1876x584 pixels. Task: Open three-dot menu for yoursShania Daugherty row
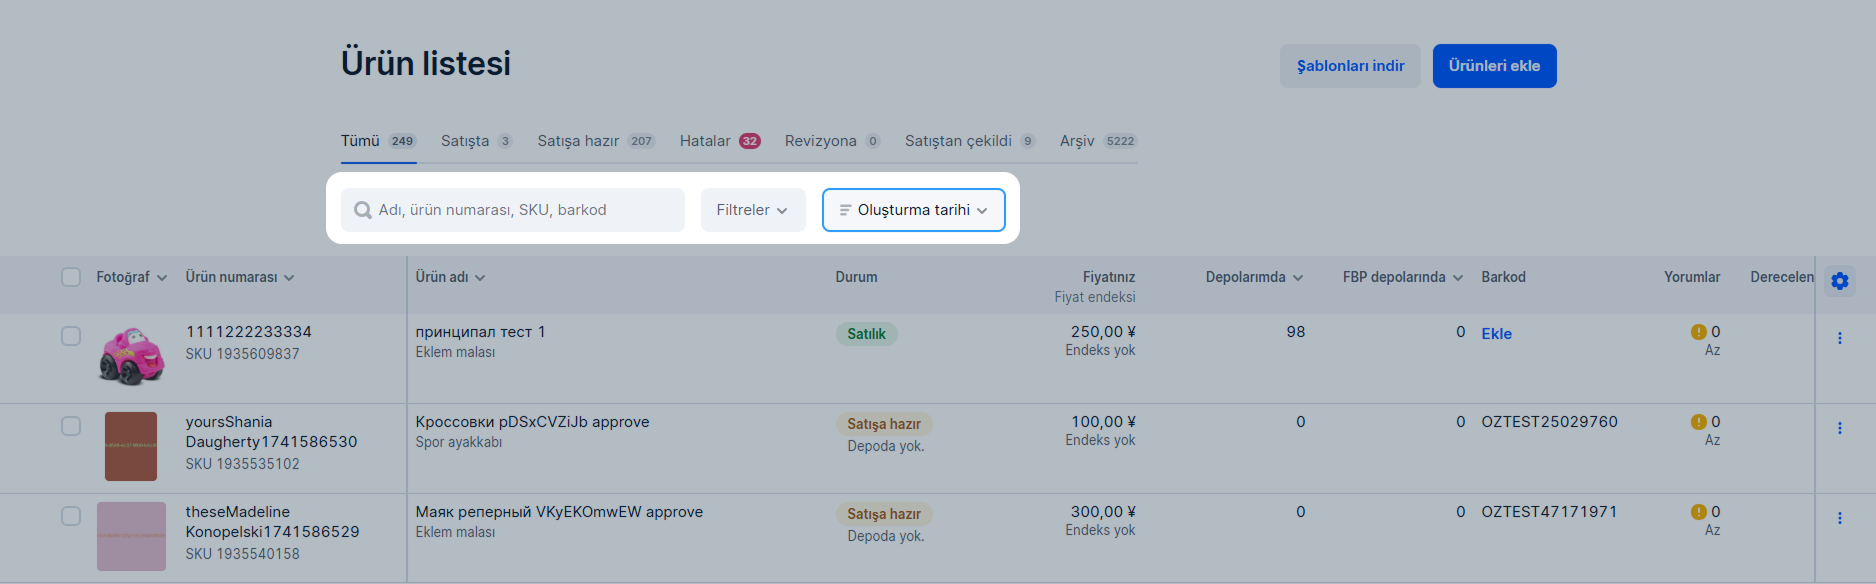1839,428
